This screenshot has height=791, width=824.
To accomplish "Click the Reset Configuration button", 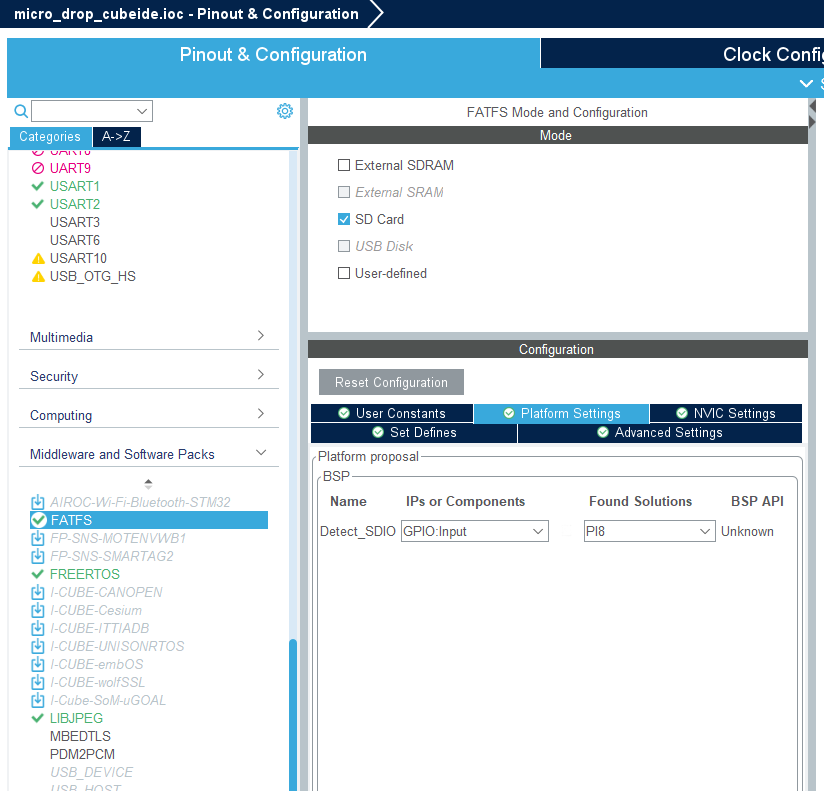I will (391, 382).
